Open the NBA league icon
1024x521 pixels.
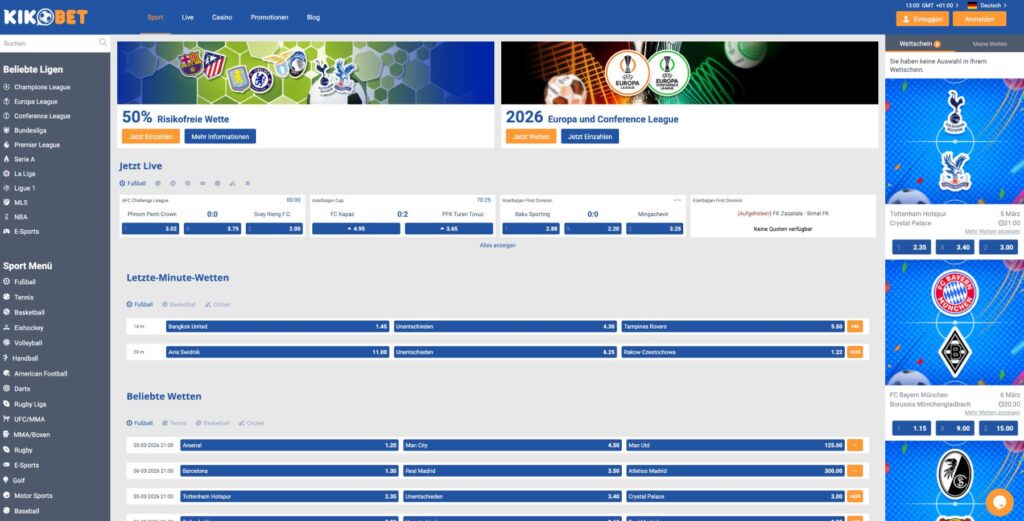click(x=7, y=217)
